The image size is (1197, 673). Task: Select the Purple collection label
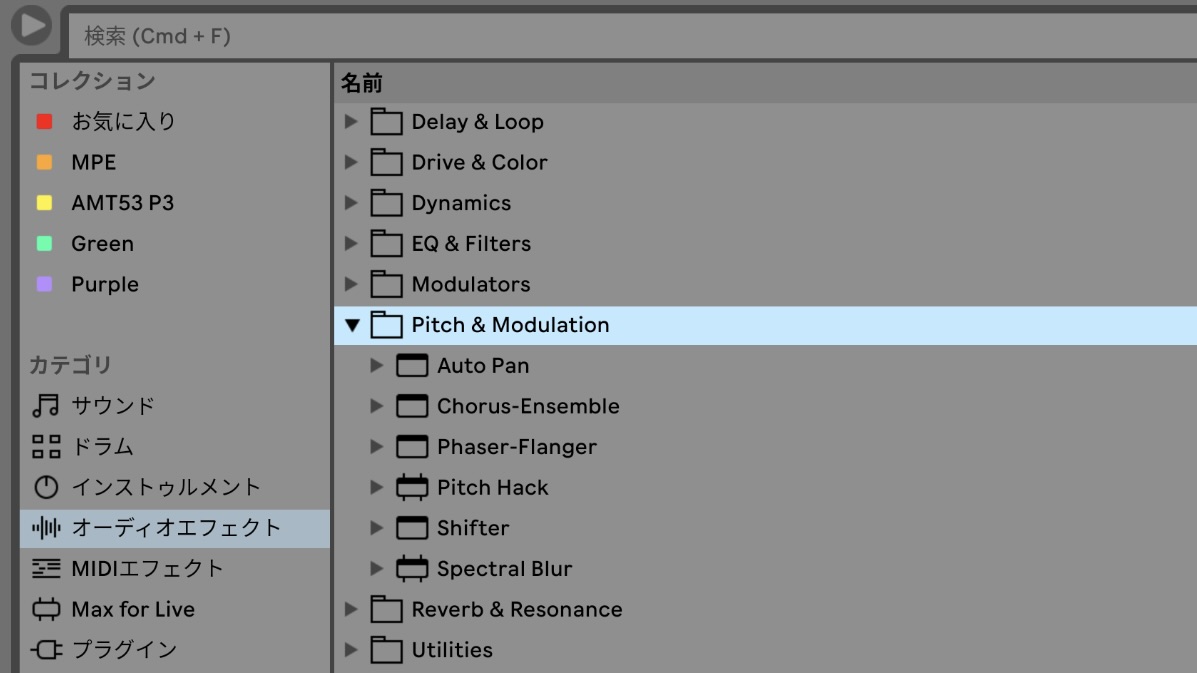tap(104, 284)
